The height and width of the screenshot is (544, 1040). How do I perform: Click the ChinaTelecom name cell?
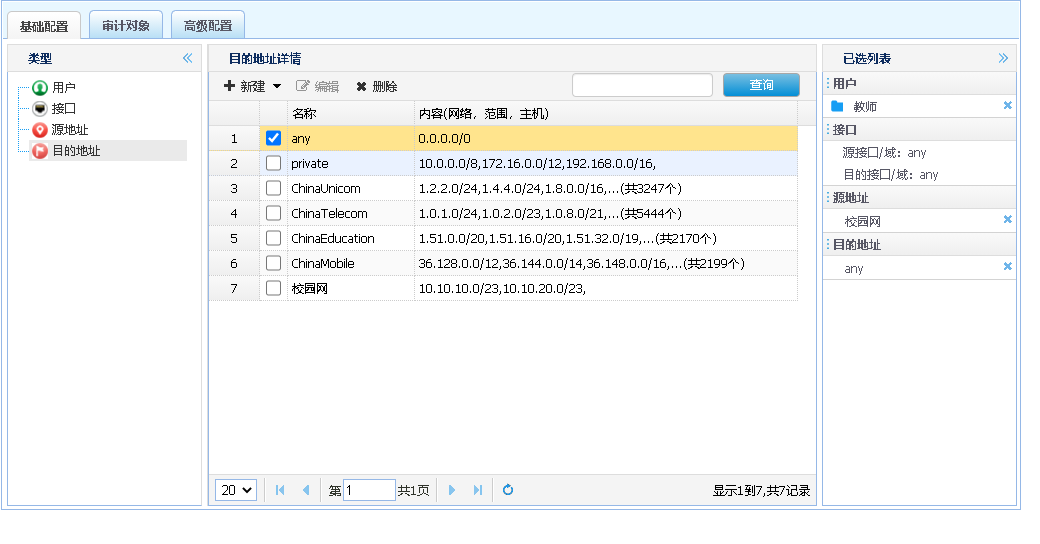(x=351, y=214)
